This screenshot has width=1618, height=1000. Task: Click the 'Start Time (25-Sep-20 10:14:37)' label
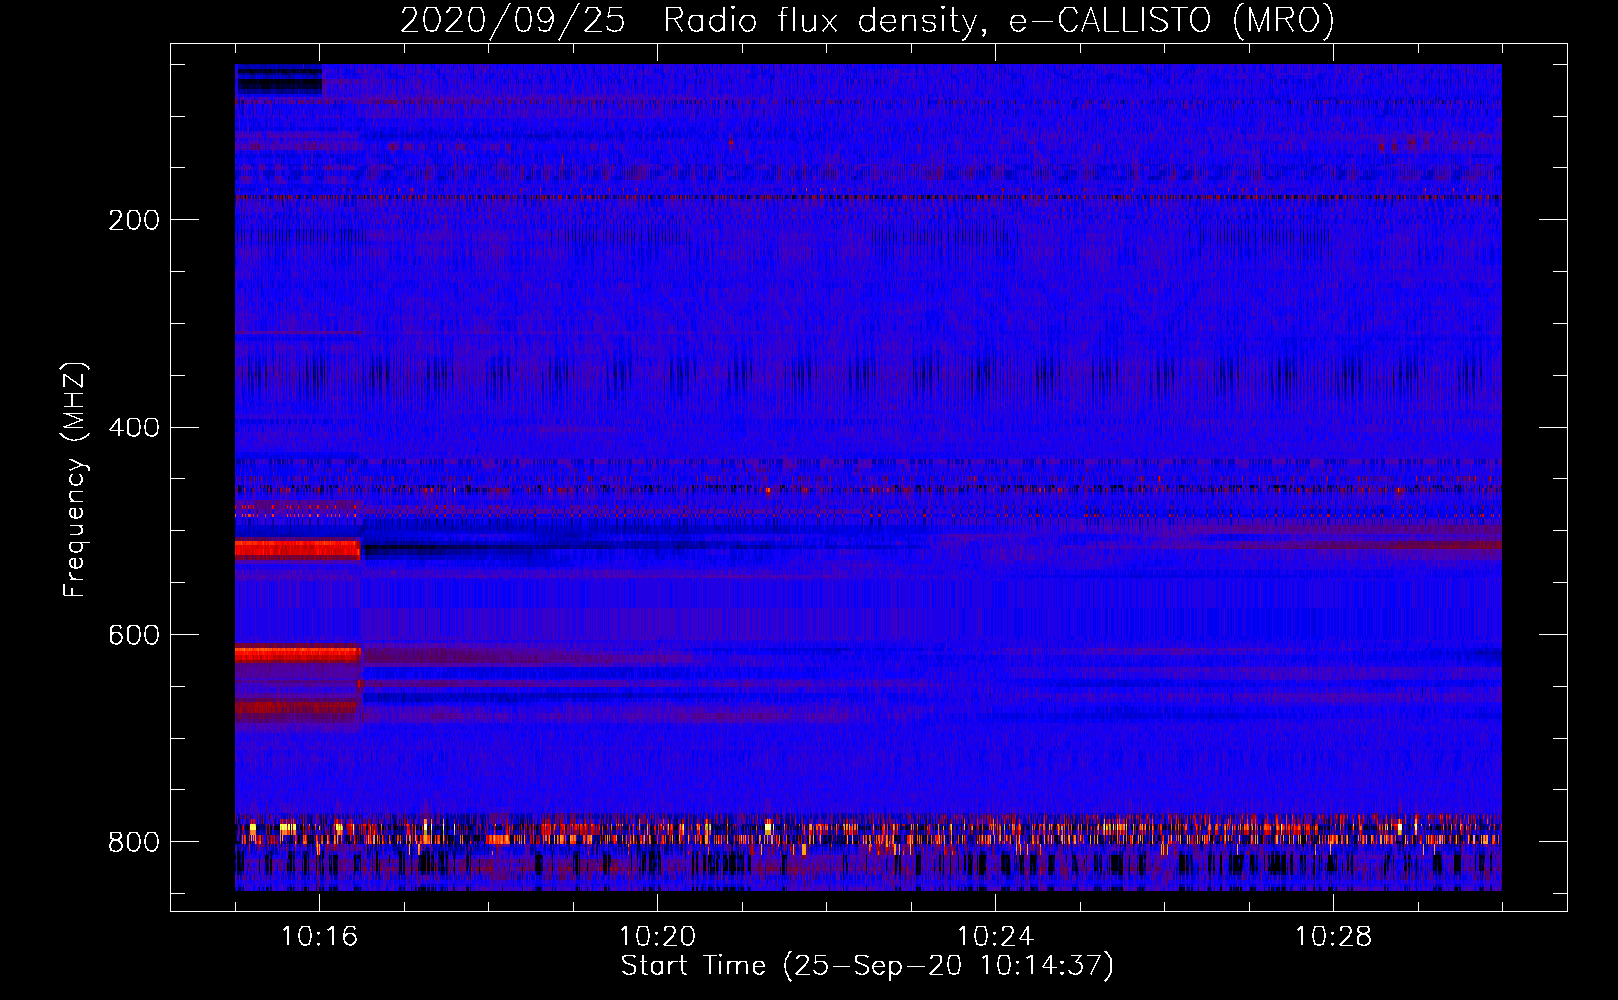coord(867,966)
